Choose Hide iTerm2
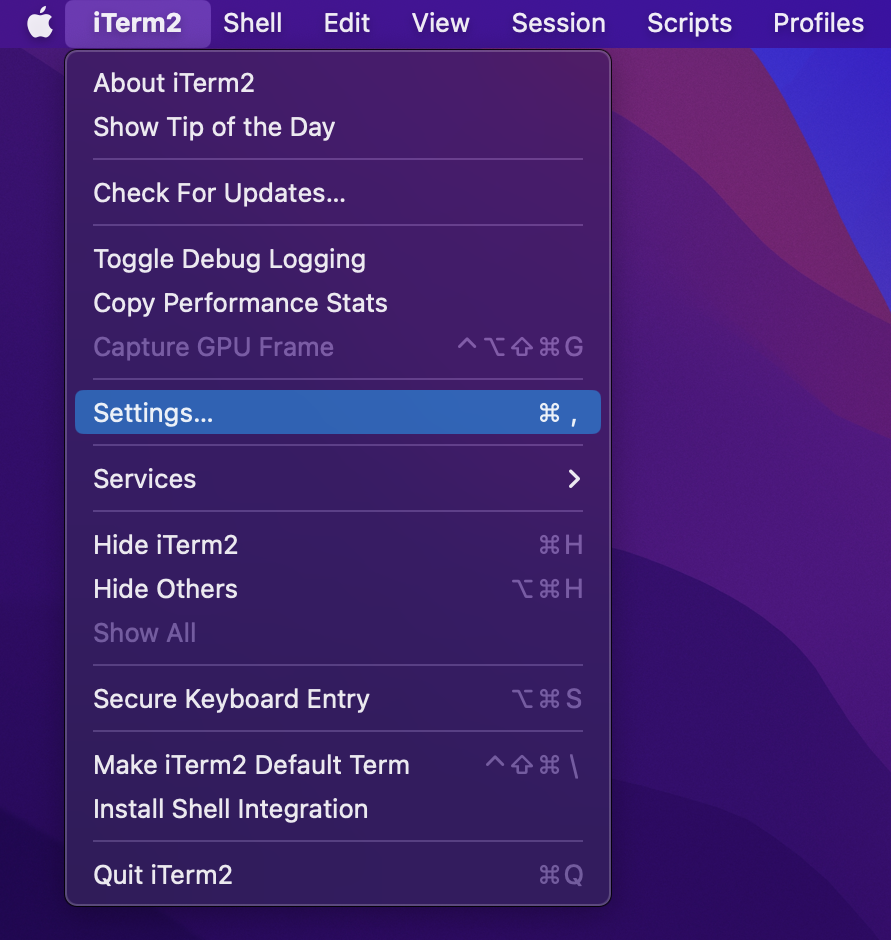Screen dimensions: 891x940 [x=338, y=544]
